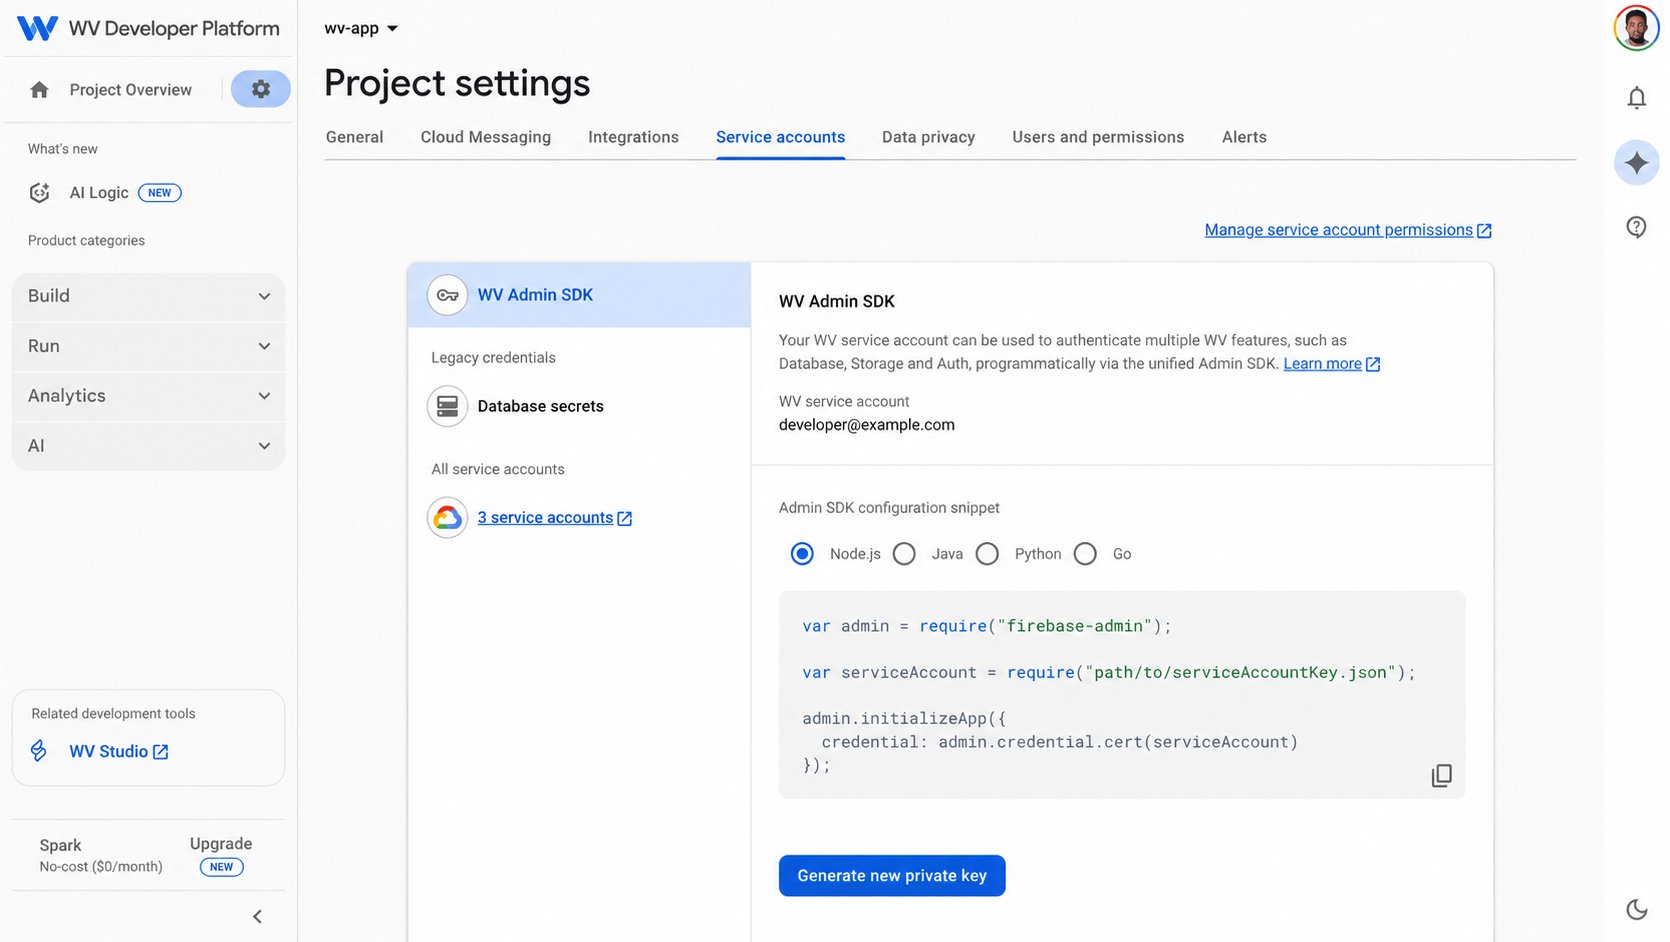
Task: Open notifications bell icon
Action: point(1637,97)
